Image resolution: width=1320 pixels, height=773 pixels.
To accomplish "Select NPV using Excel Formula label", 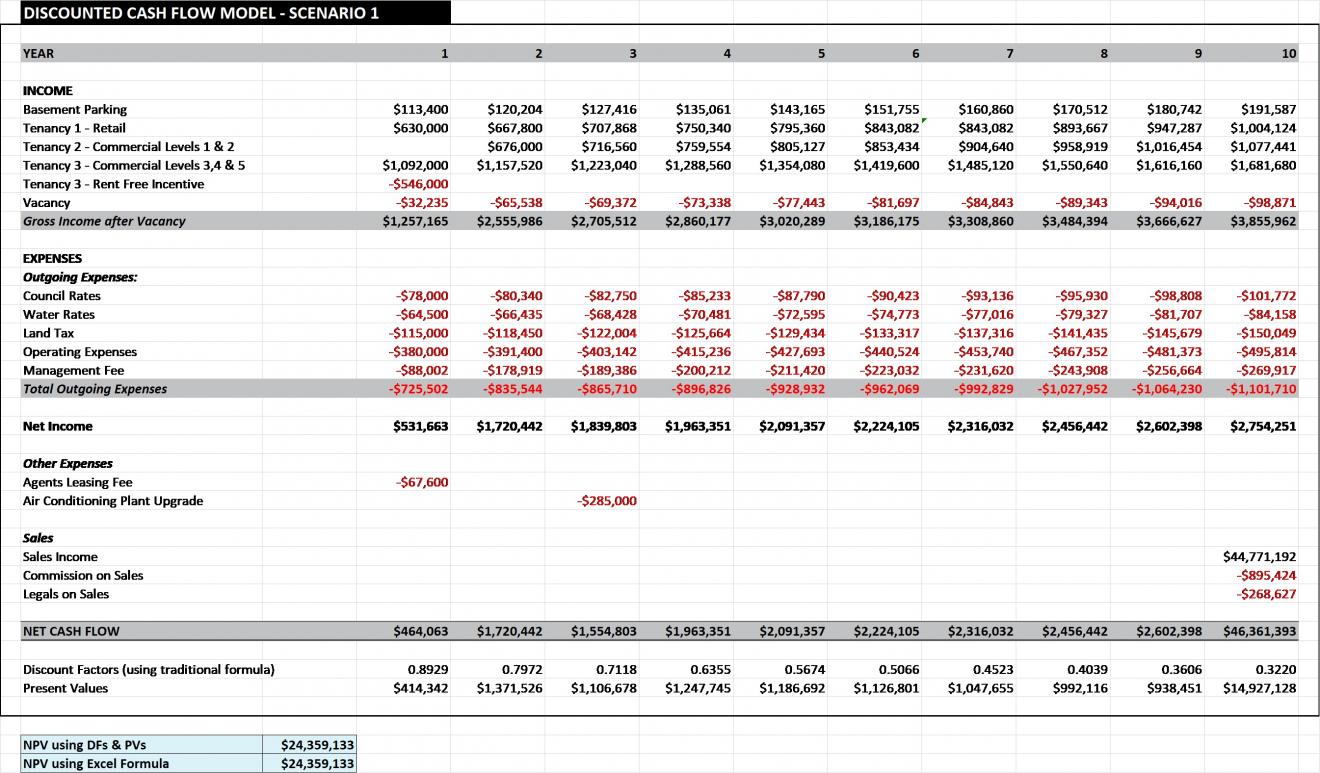I will 143,763.
